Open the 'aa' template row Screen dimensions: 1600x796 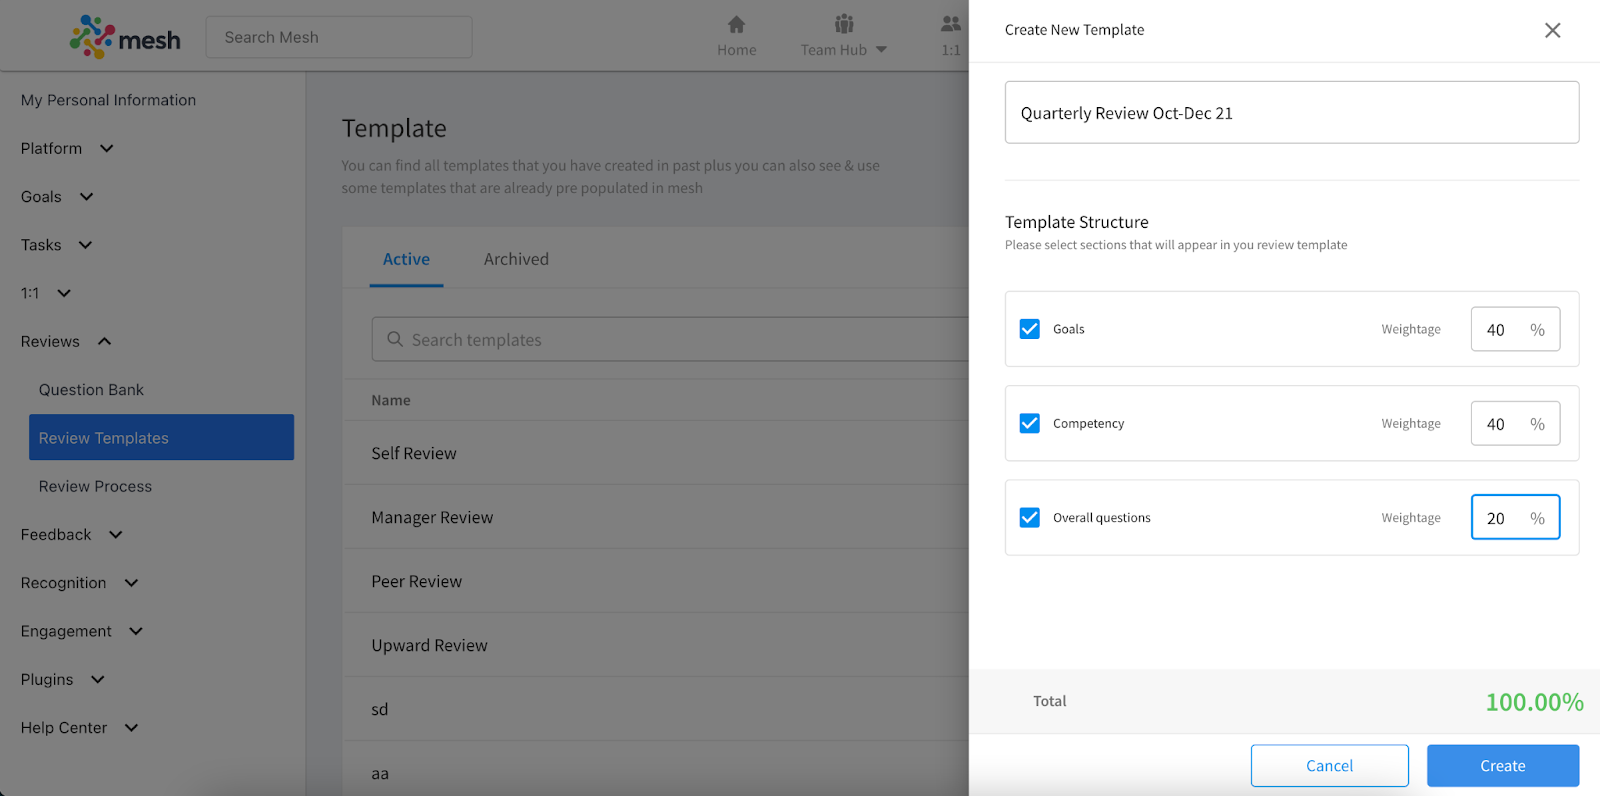coord(655,768)
